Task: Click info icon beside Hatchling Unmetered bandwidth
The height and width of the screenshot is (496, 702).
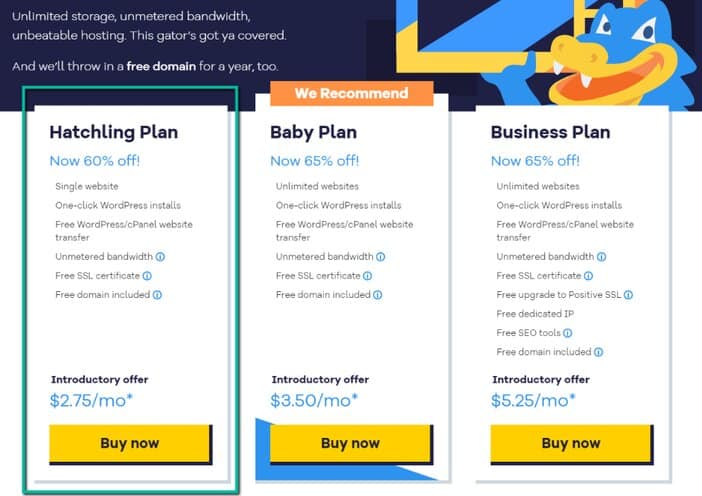Action: 160,257
